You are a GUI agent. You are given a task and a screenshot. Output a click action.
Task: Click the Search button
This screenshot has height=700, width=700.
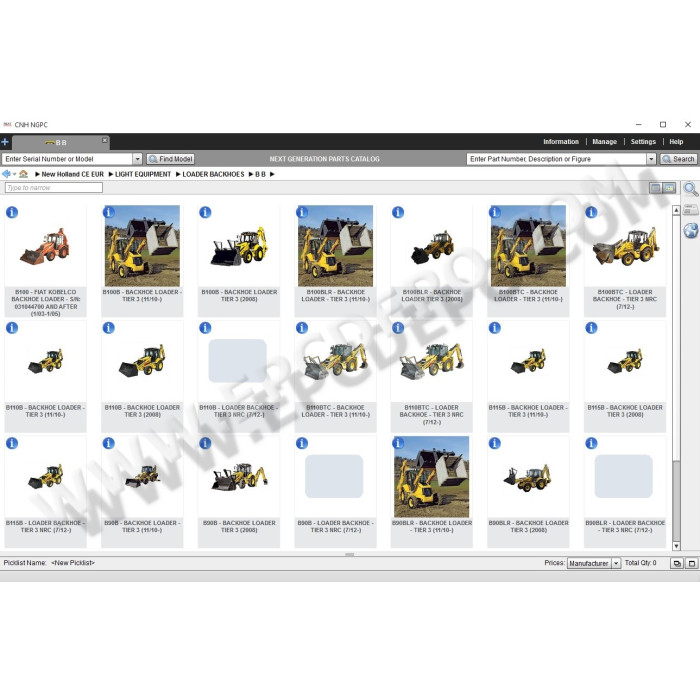tap(679, 159)
